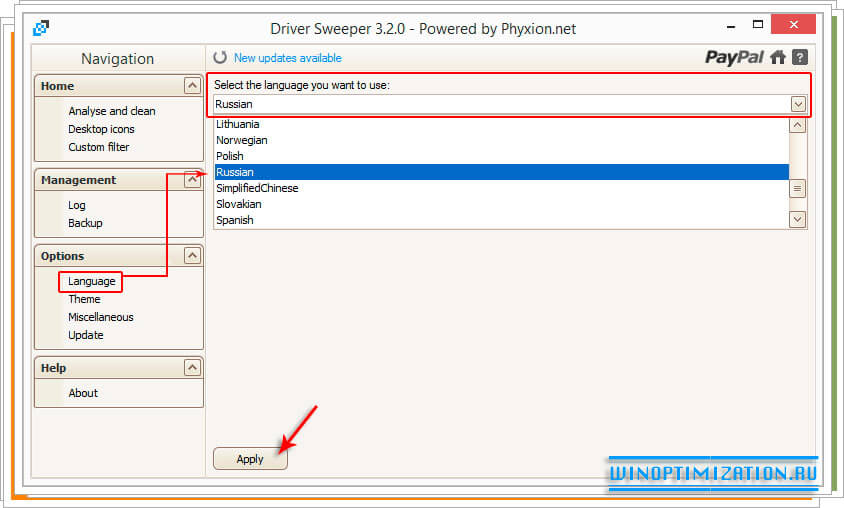This screenshot has width=844, height=508.
Task: Open the home page icon
Action: (x=778, y=58)
